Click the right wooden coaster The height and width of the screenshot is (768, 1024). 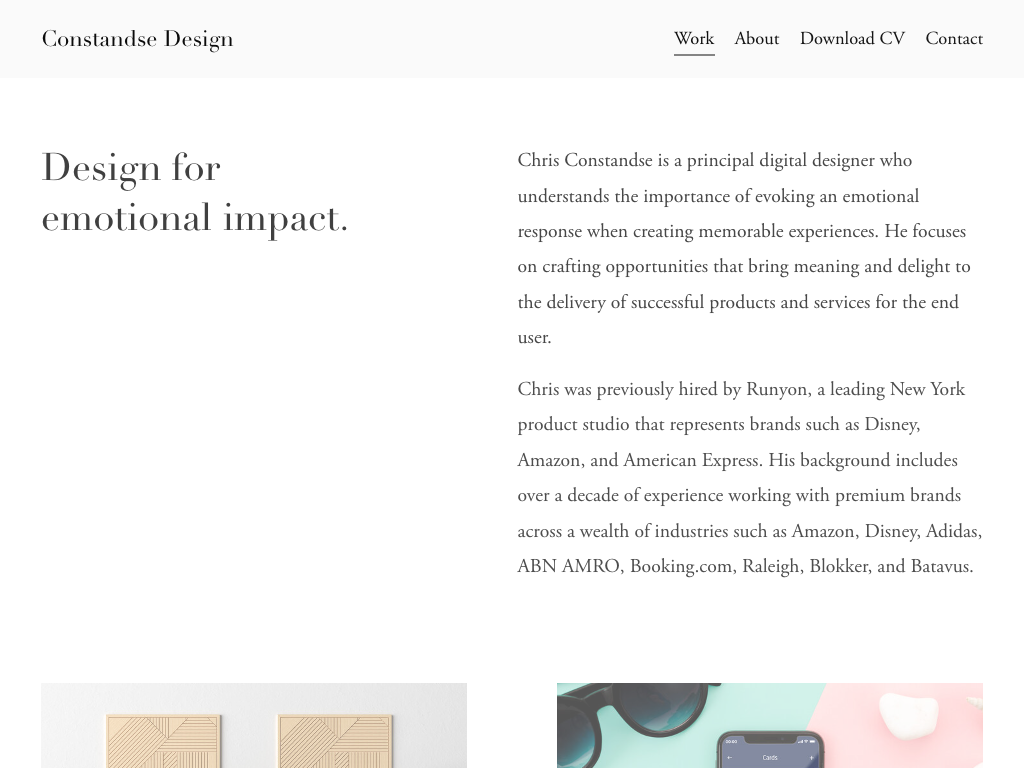(334, 741)
